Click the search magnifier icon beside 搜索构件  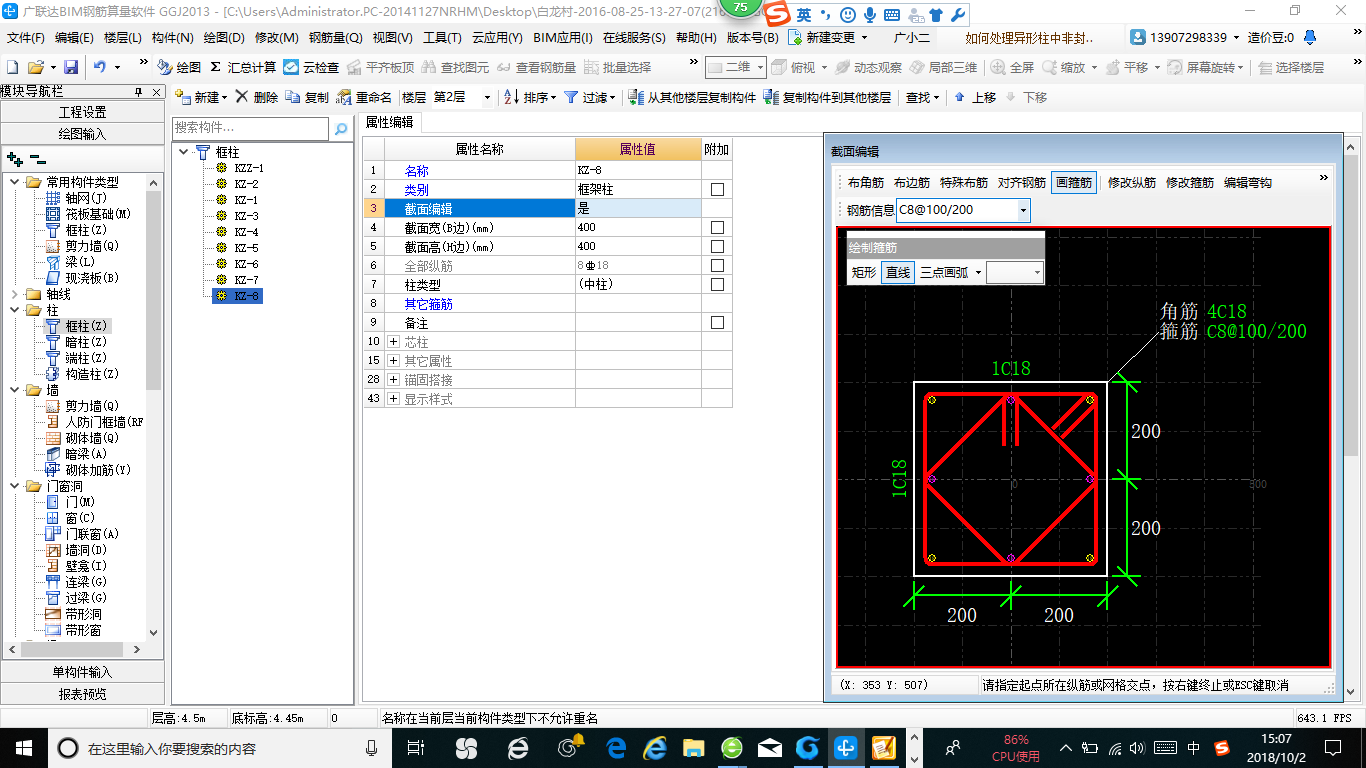click(341, 128)
